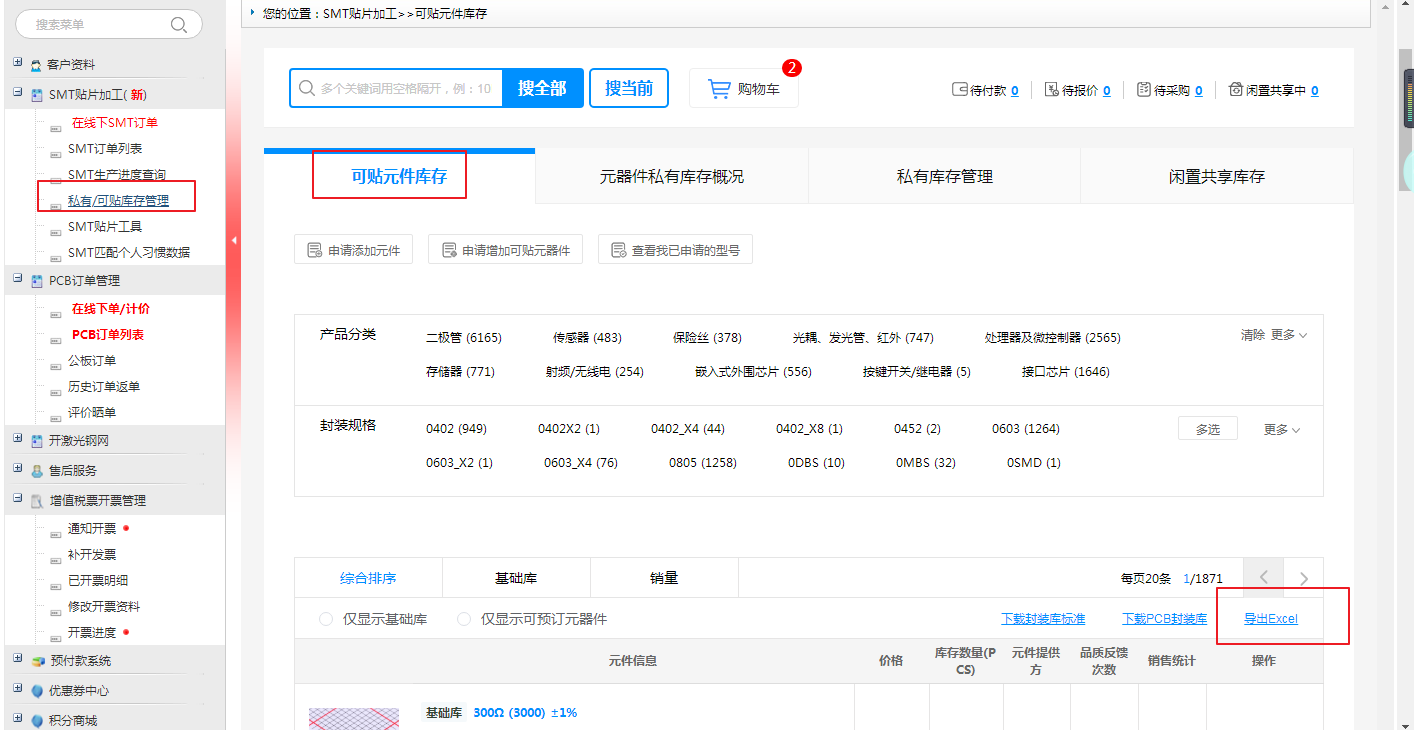Click the vertical scrollbar on the right
Screen dimensions: 1414x730
(x=1405, y=400)
